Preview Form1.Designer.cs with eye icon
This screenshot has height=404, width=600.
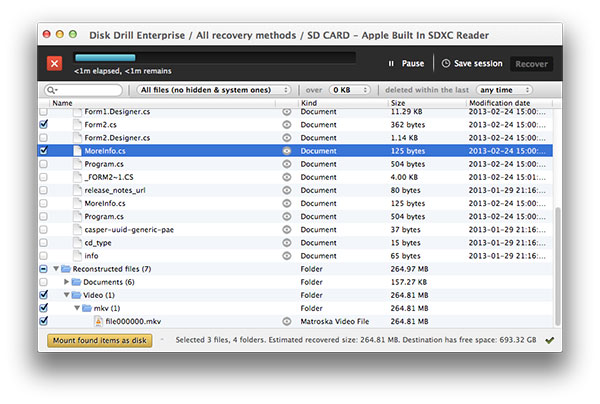coord(287,112)
